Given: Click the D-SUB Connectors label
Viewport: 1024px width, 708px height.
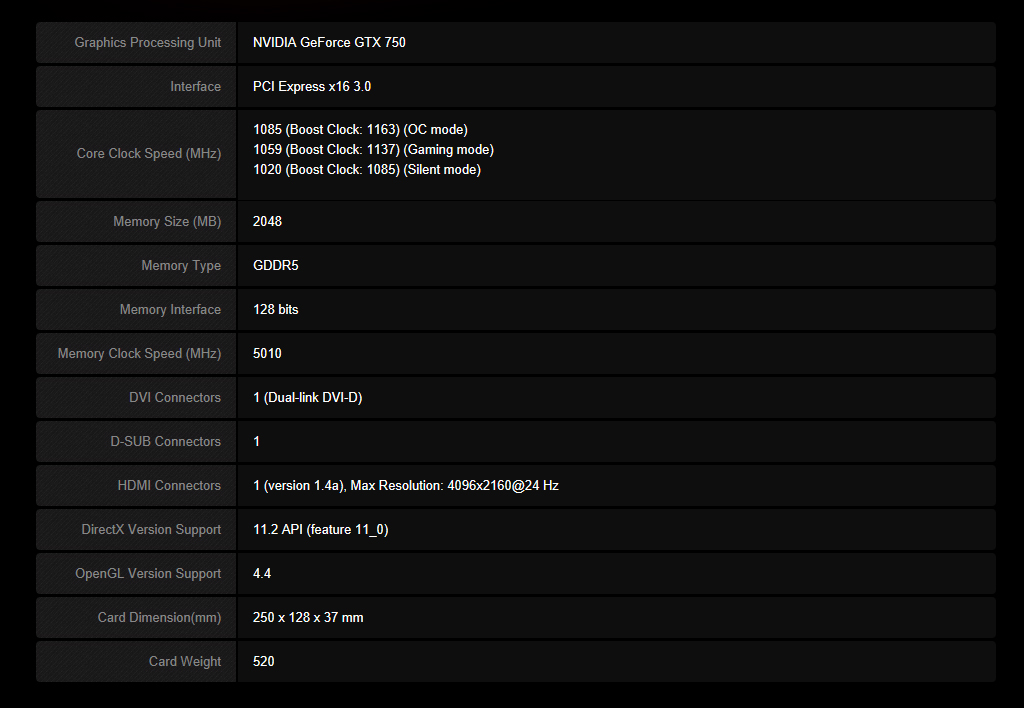Looking at the screenshot, I should (165, 441).
